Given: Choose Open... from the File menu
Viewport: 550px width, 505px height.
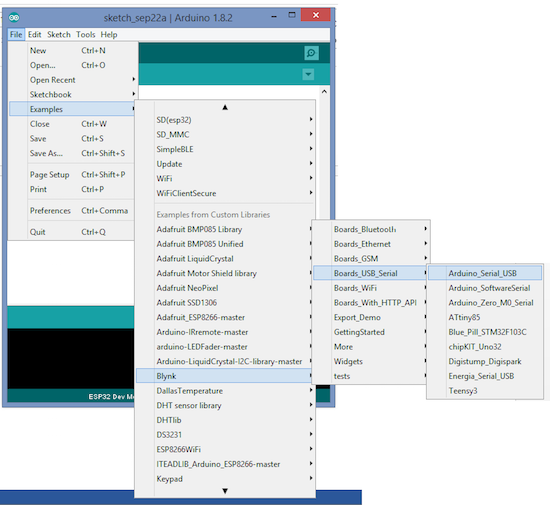Looking at the screenshot, I should pyautogui.click(x=73, y=65).
